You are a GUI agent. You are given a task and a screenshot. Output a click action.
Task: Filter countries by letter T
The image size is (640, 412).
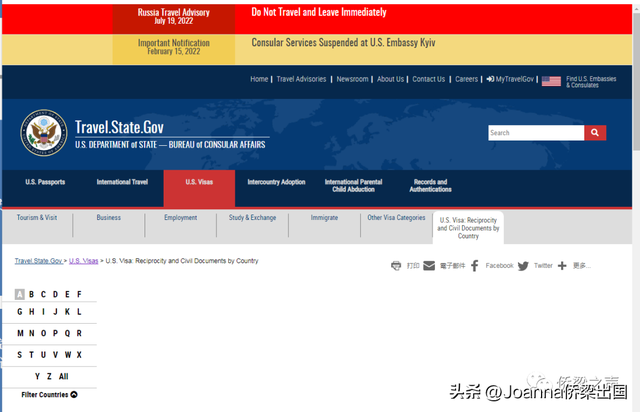click(31, 355)
